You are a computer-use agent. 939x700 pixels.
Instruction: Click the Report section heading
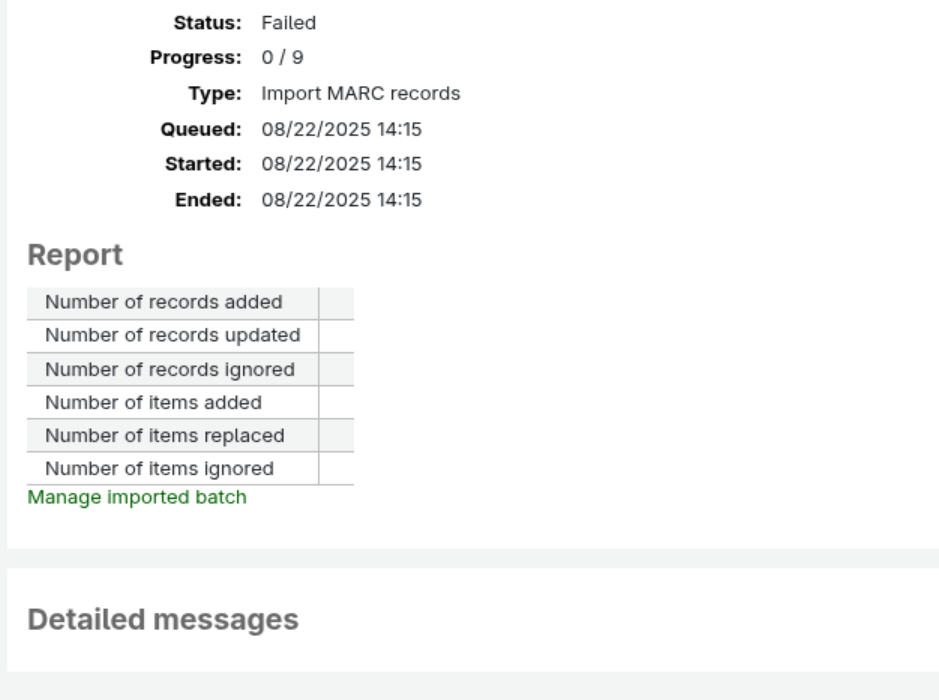tap(75, 256)
